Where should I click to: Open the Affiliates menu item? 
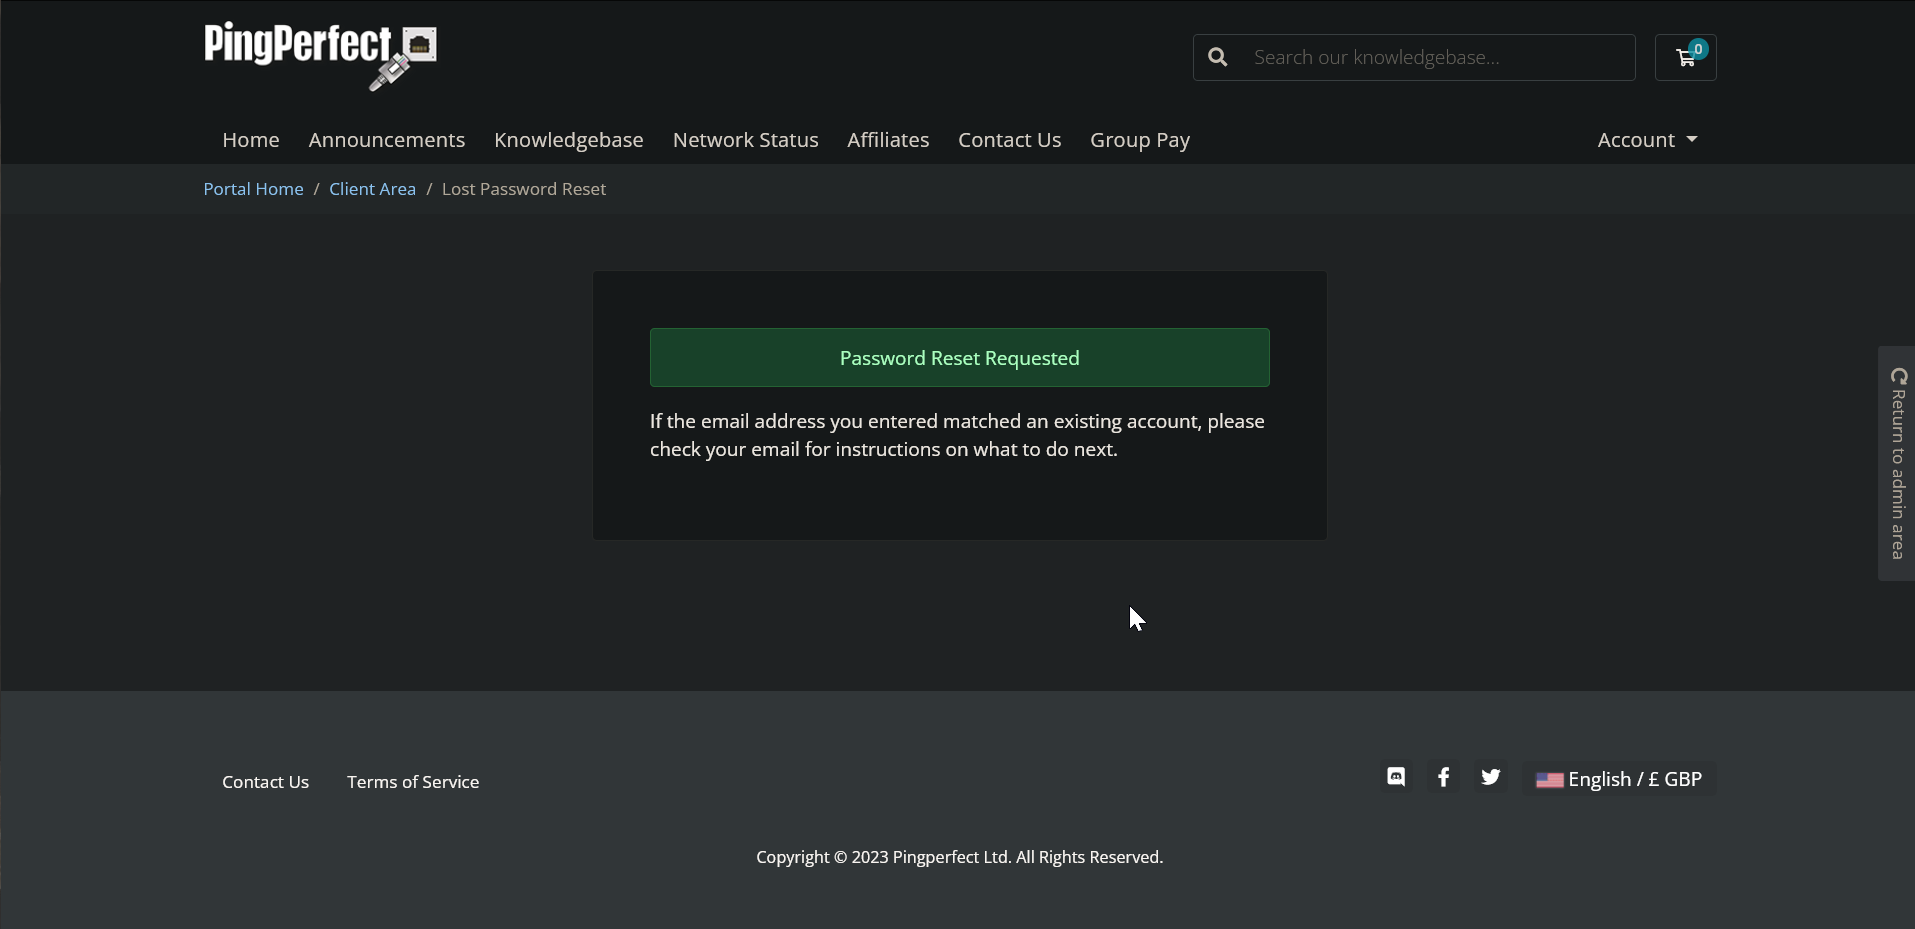pyautogui.click(x=887, y=140)
